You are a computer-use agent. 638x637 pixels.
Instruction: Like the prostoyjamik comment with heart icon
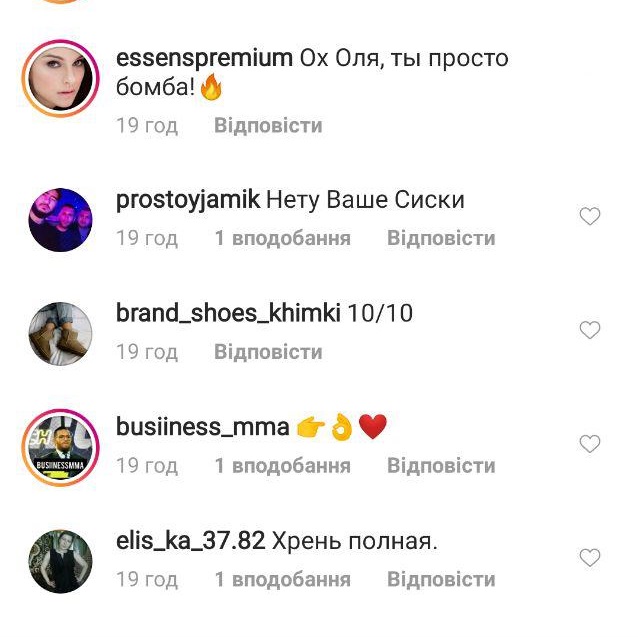[x=590, y=216]
